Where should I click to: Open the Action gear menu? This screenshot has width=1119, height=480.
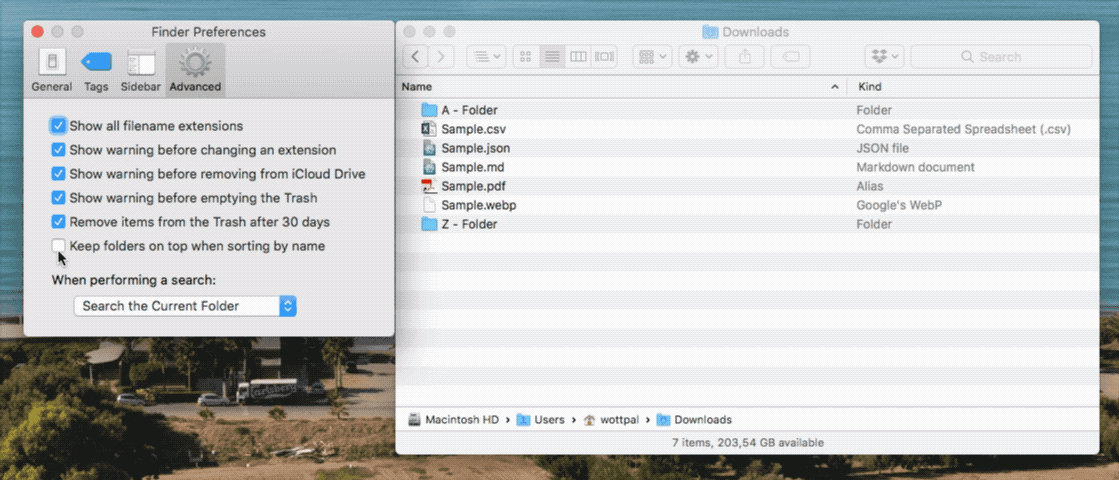point(697,57)
